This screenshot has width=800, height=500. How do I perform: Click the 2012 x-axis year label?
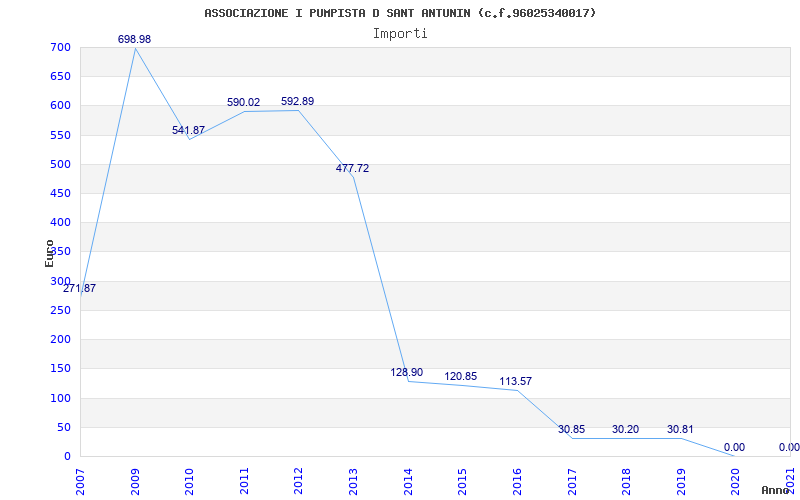coord(298,482)
